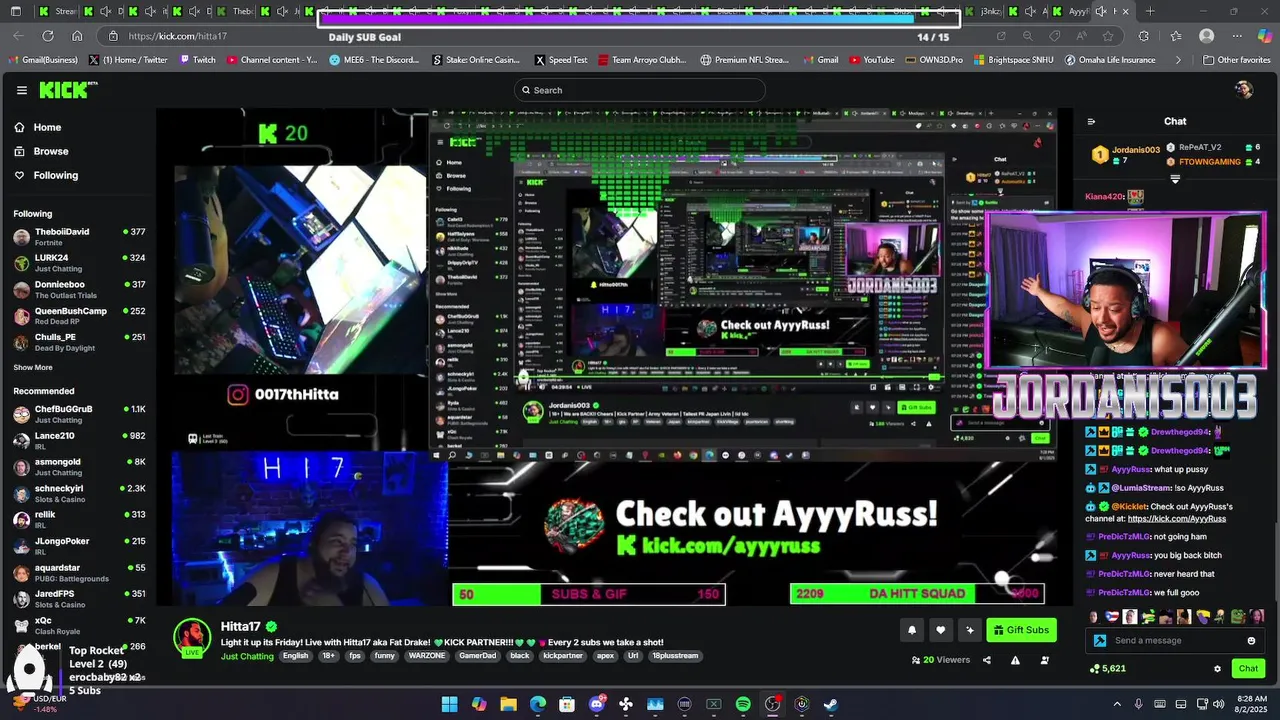Image resolution: width=1280 pixels, height=720 pixels.
Task: Expand followed channels with Show More
Action: pos(33,368)
